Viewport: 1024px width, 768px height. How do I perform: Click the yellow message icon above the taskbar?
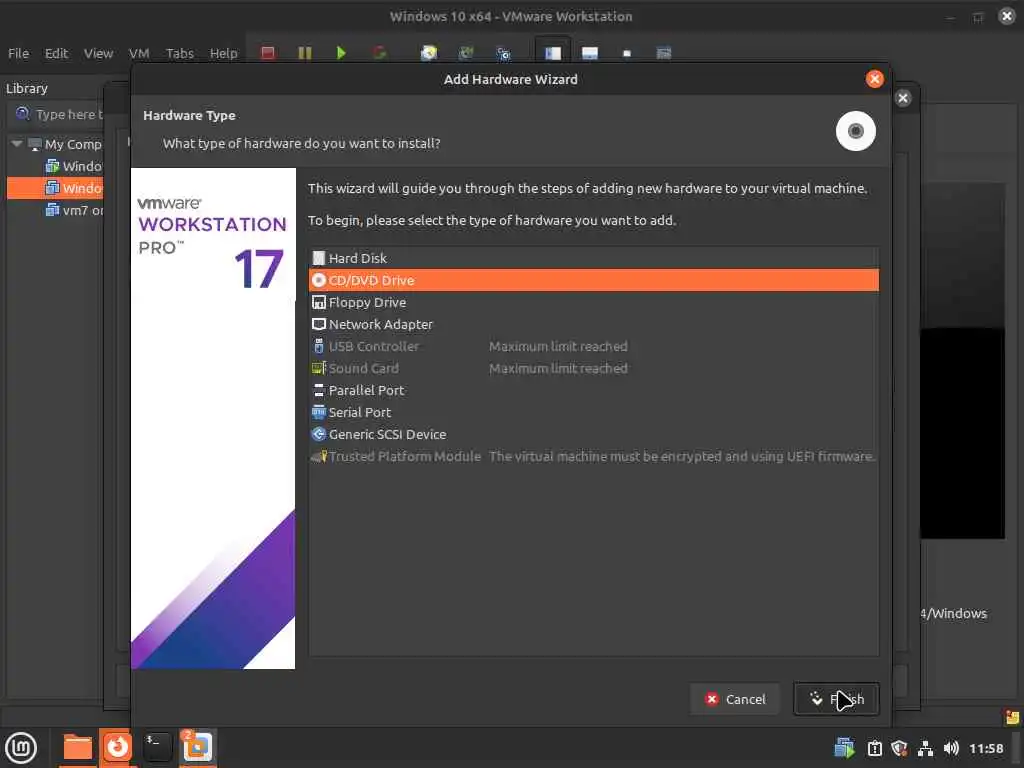tap(1012, 718)
